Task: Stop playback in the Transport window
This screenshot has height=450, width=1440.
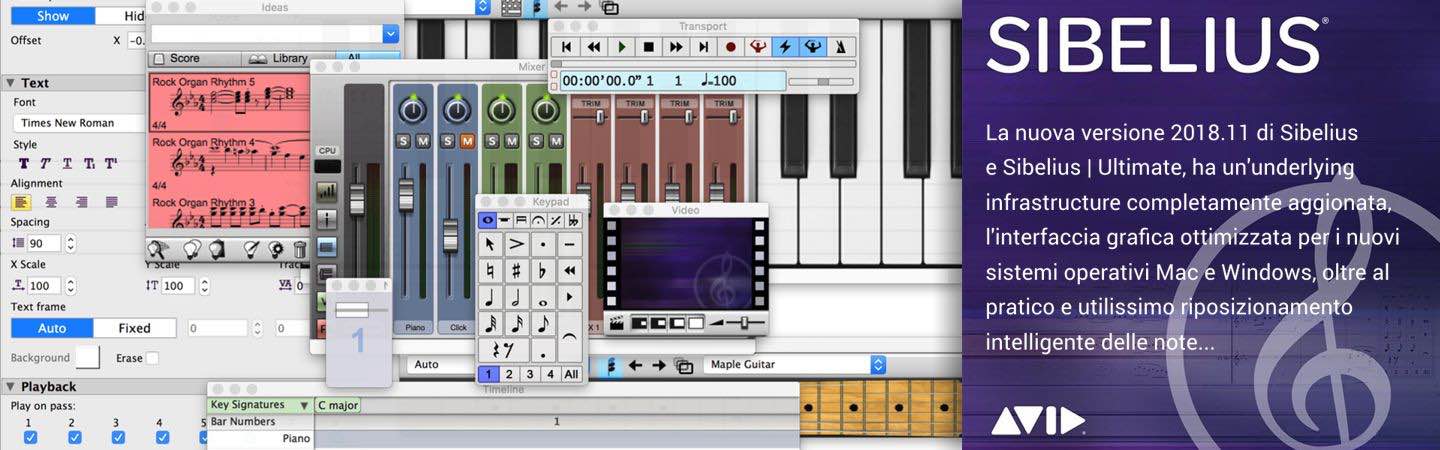Action: 649,46
